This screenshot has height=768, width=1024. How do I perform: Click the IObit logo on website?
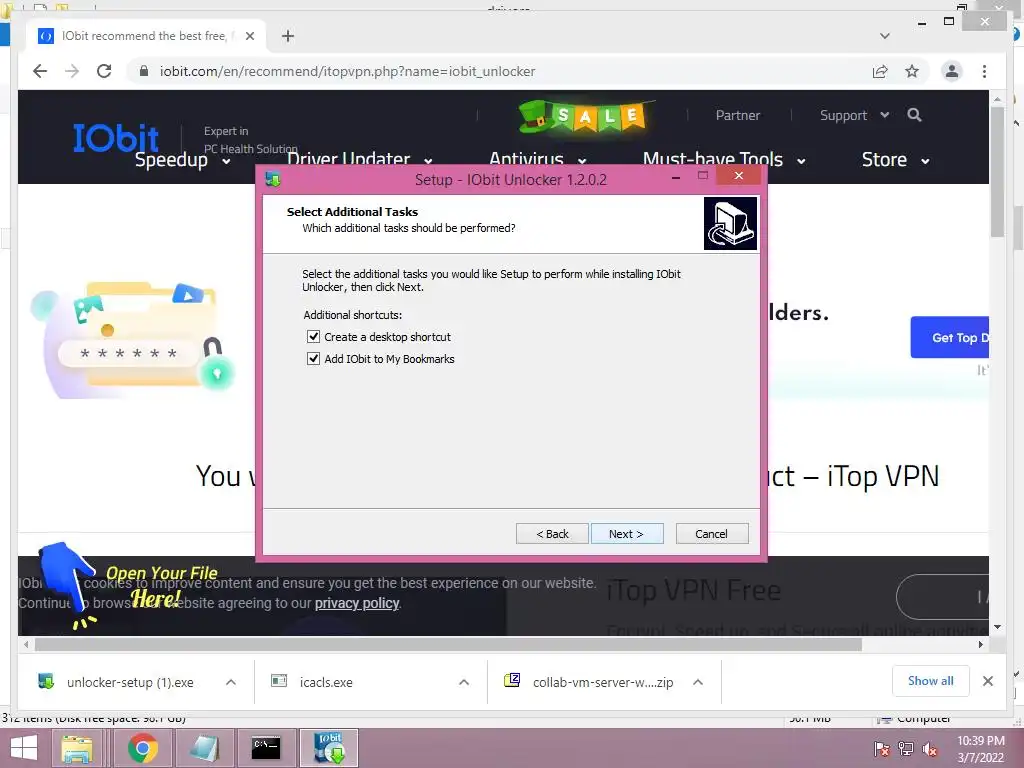(115, 137)
